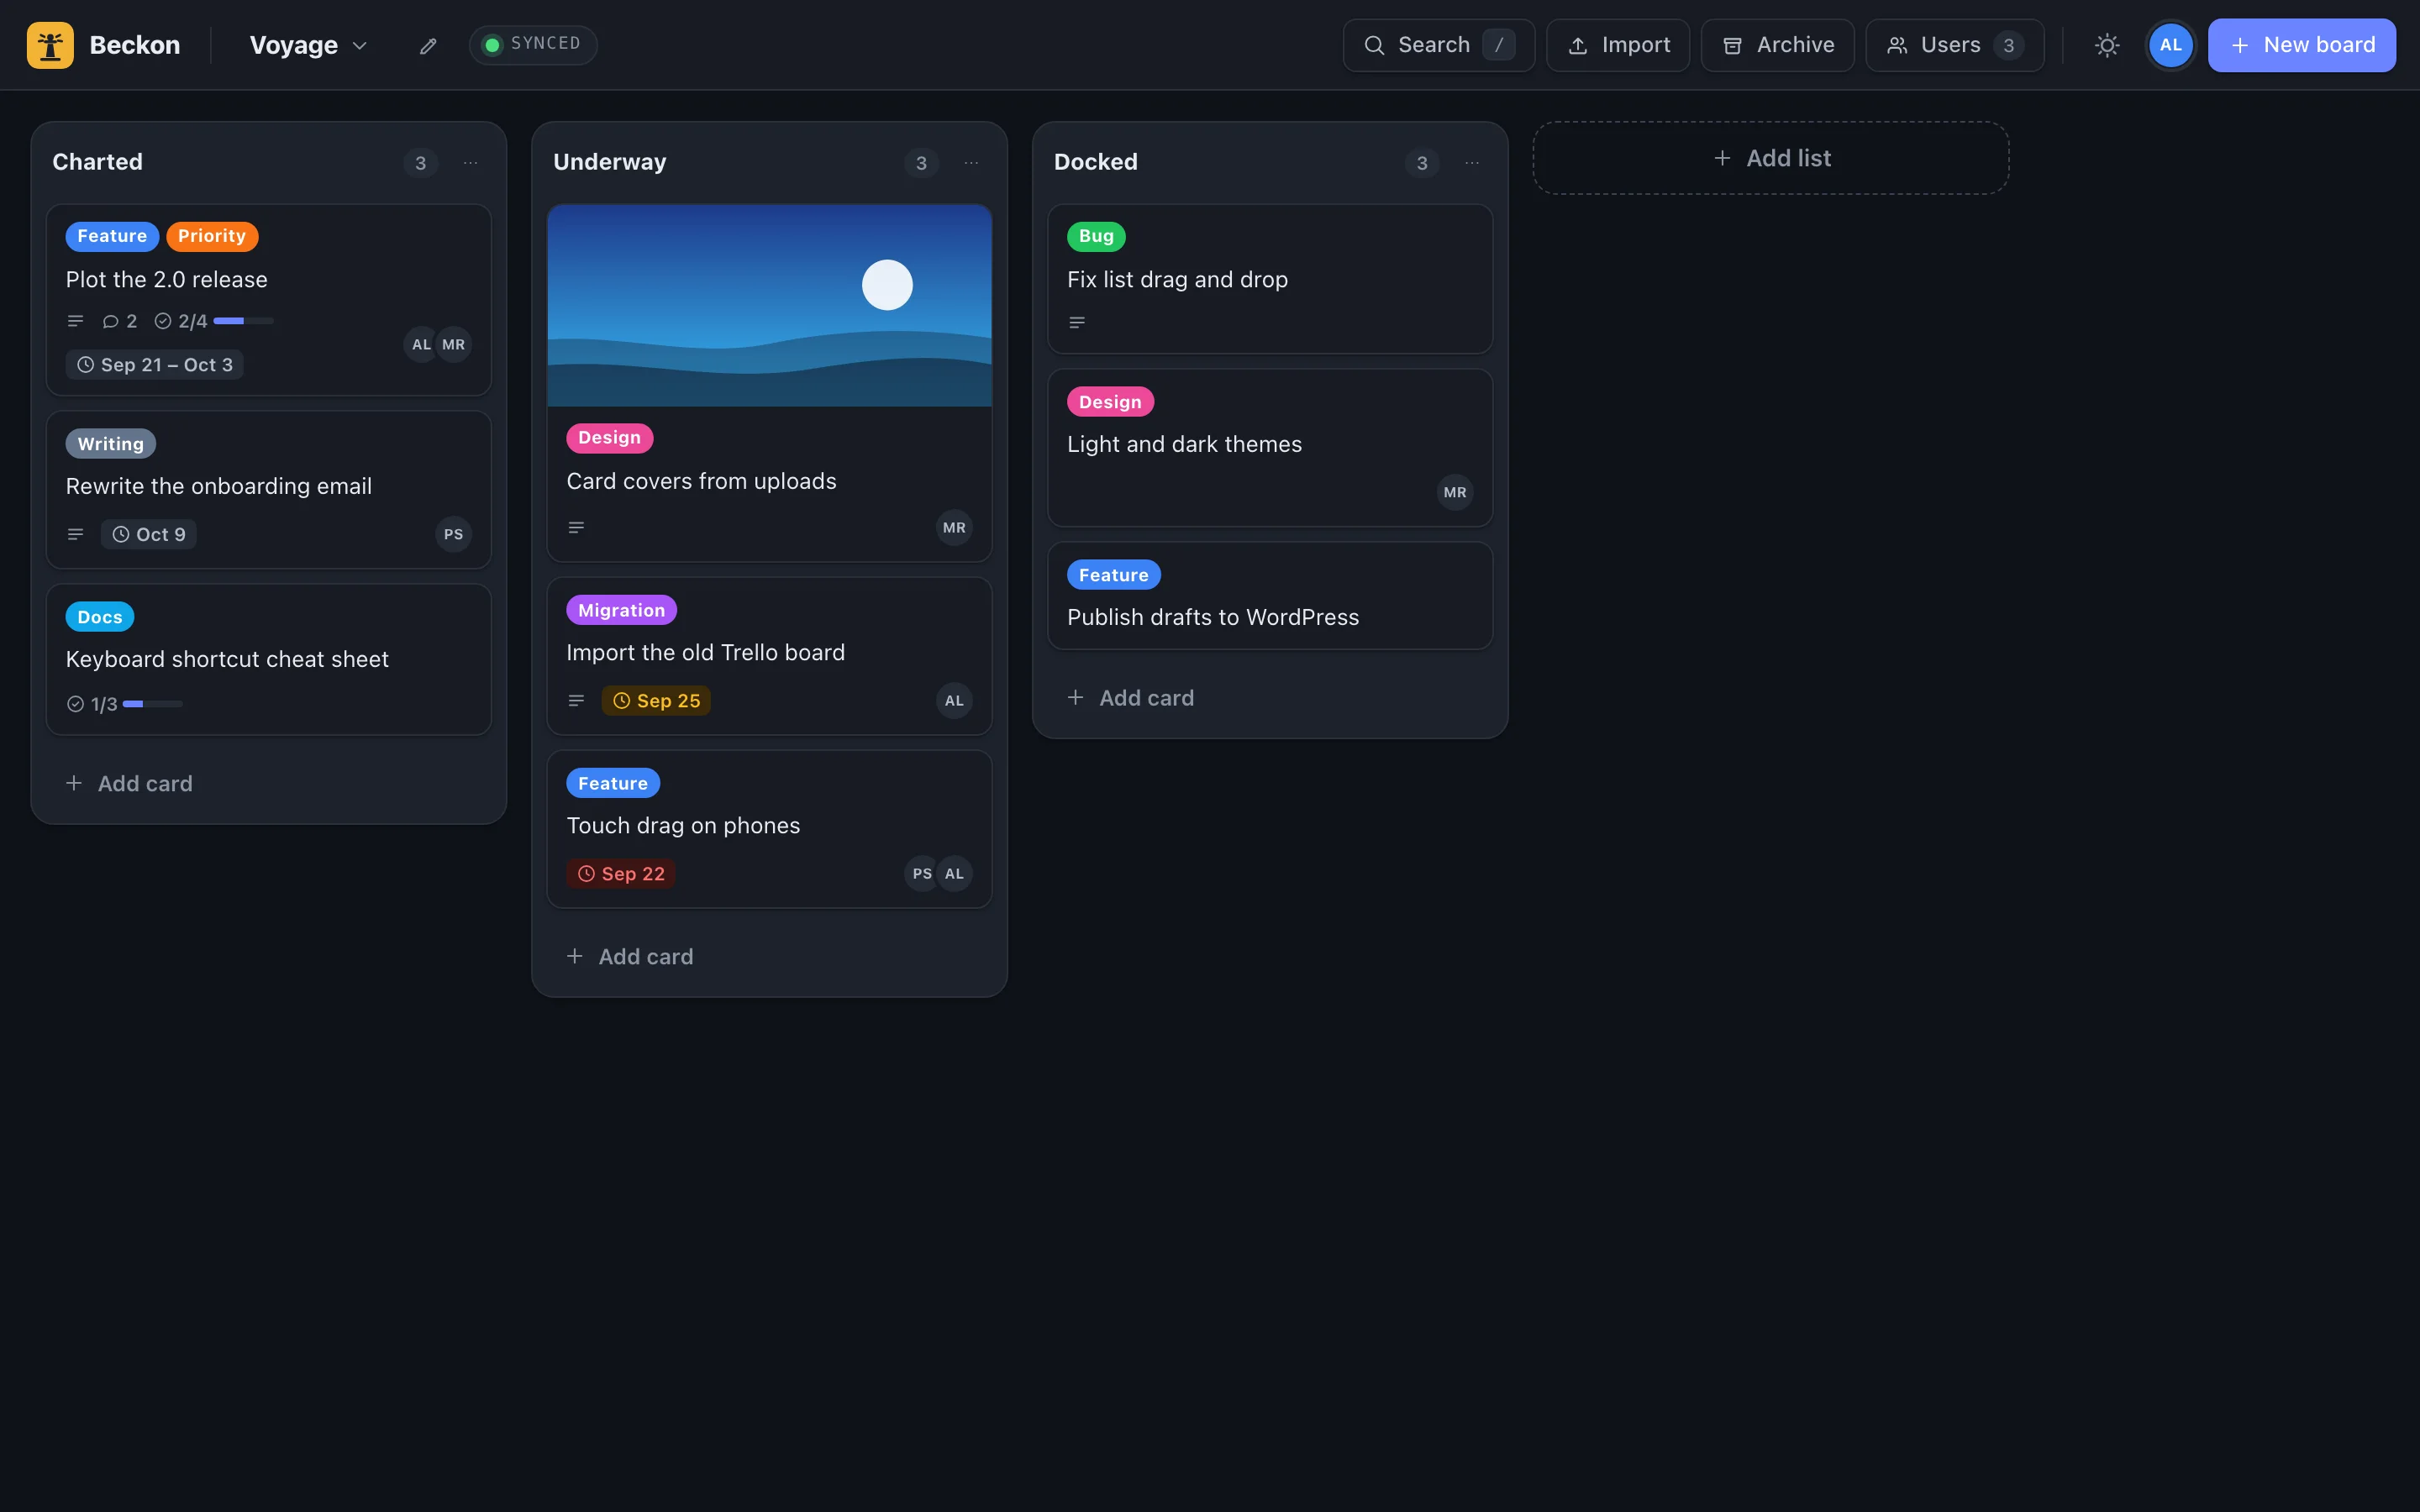Click the MR avatar on Light and dark themes
The height and width of the screenshot is (1512, 2420).
coord(1455,492)
